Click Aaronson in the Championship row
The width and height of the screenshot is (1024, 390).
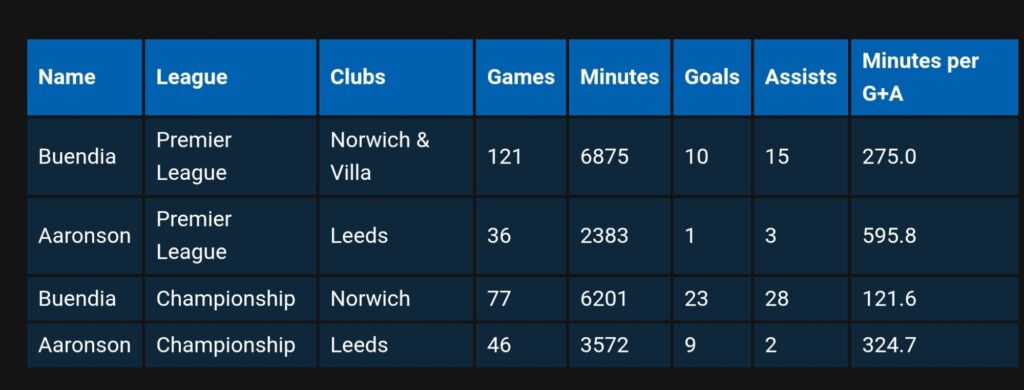pyautogui.click(x=84, y=345)
